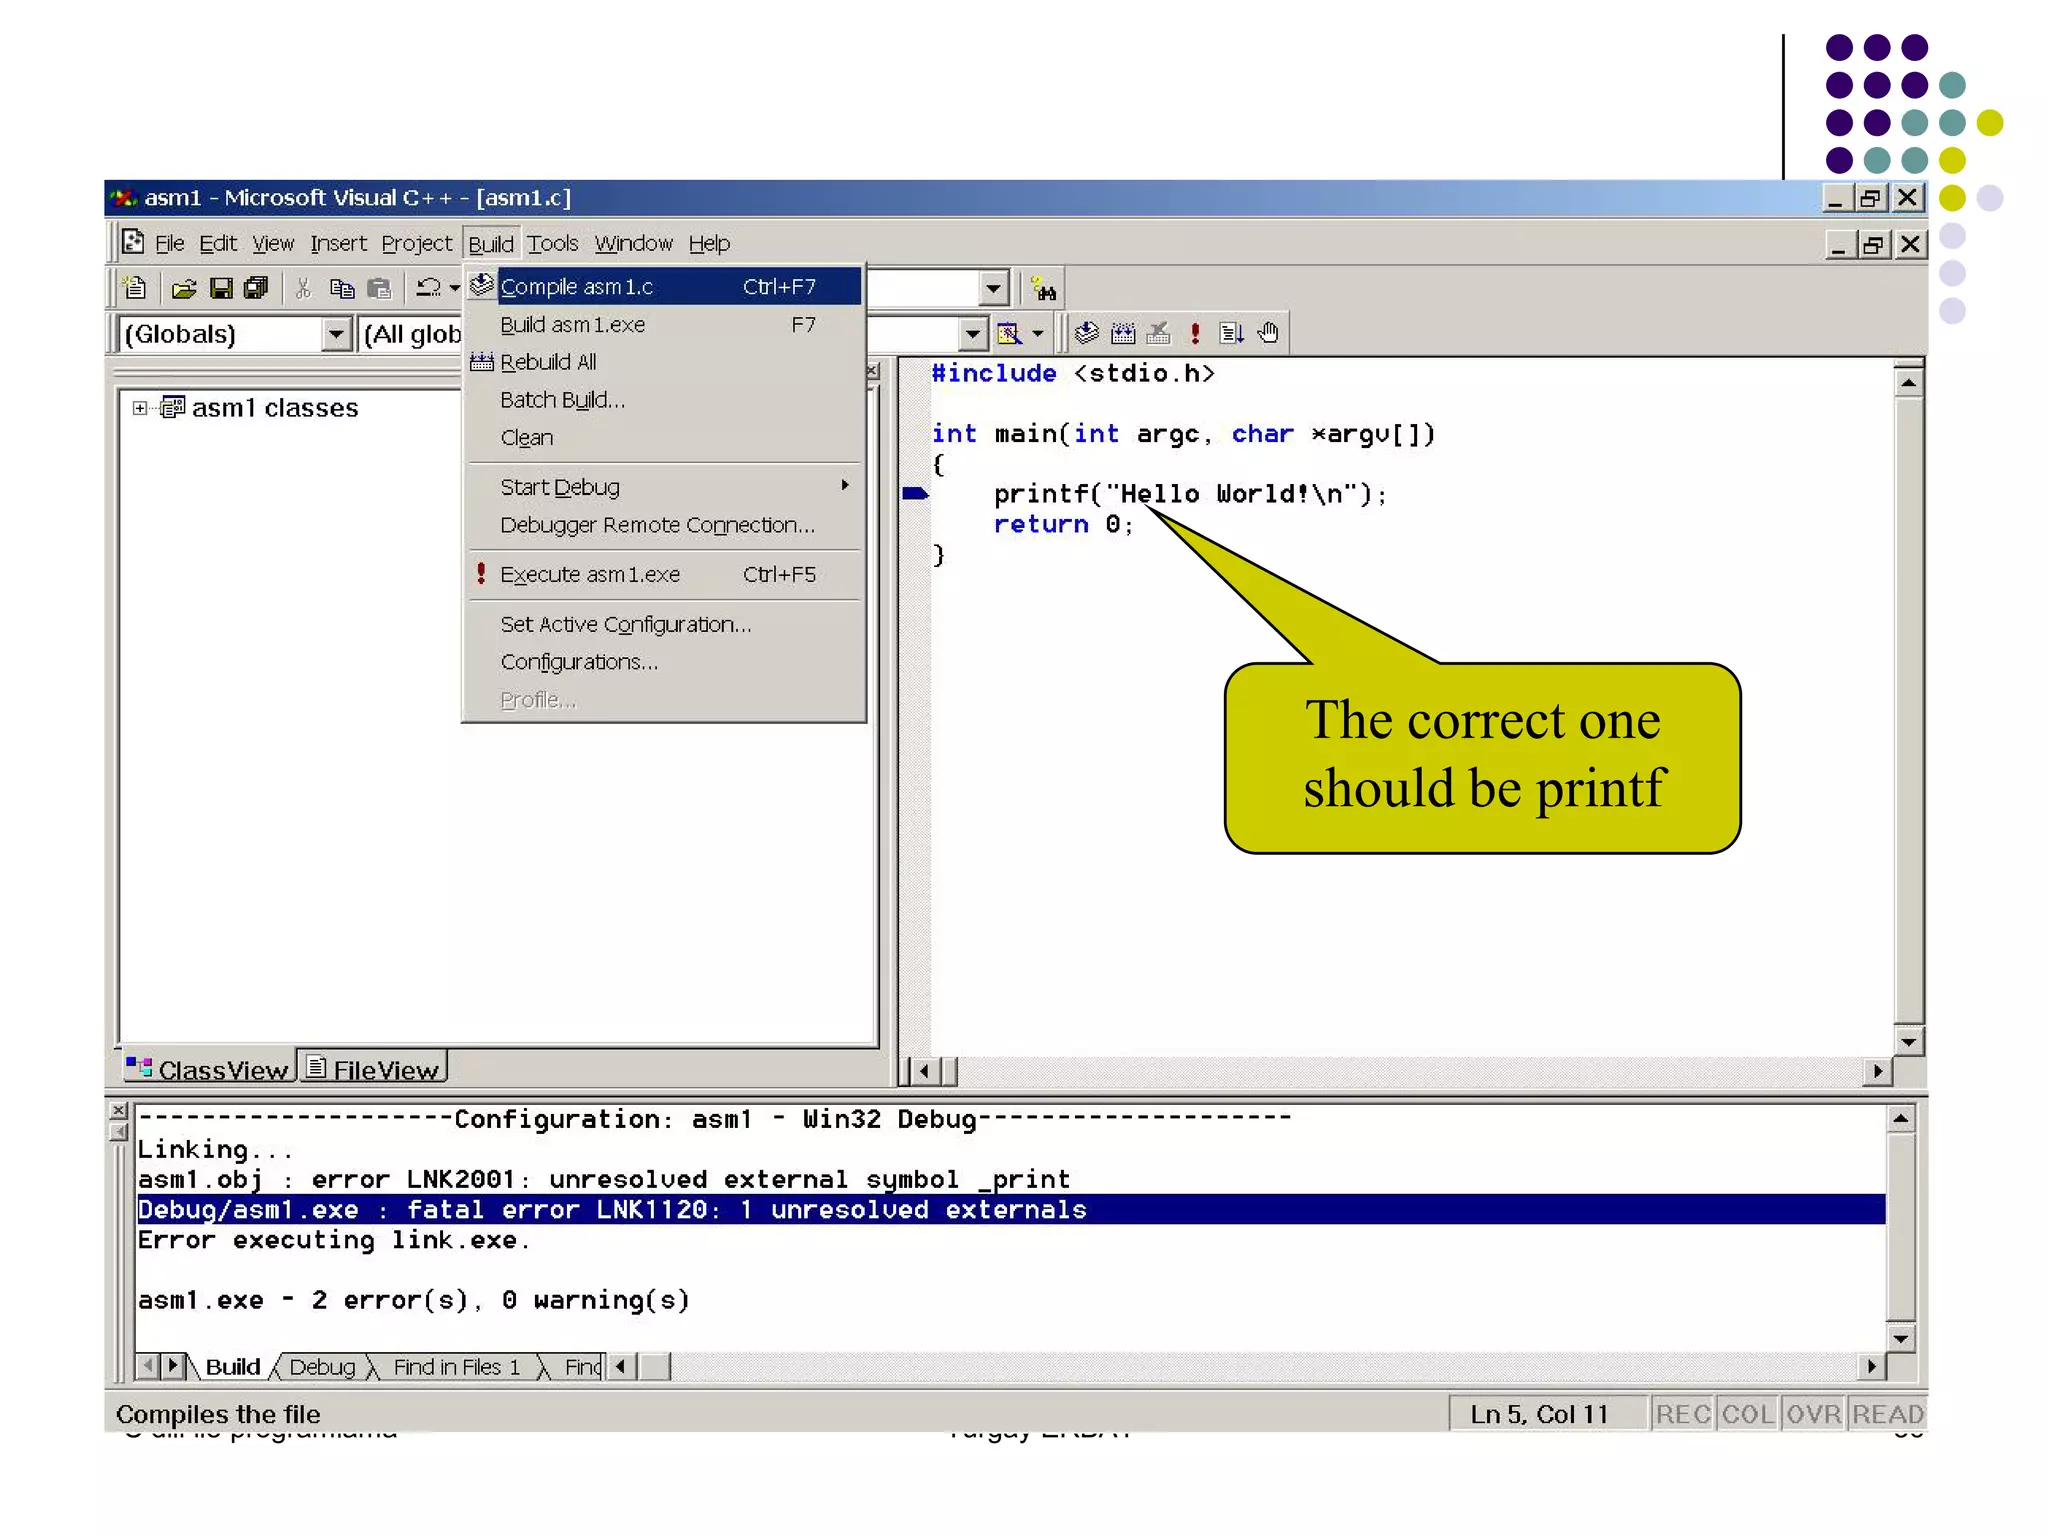Open Batch Build dialog entry
Screen dimensions: 2048x1536
tap(665, 400)
